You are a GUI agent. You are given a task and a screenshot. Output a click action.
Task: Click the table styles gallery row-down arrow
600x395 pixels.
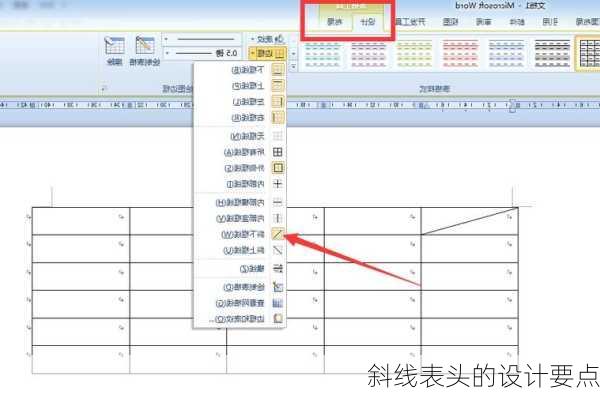(293, 54)
